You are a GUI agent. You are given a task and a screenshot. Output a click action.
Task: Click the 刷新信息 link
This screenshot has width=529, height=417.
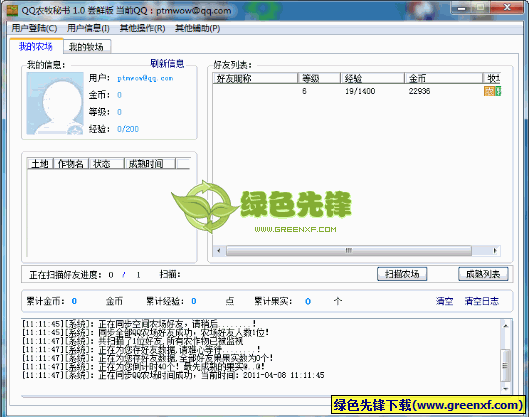[167, 63]
